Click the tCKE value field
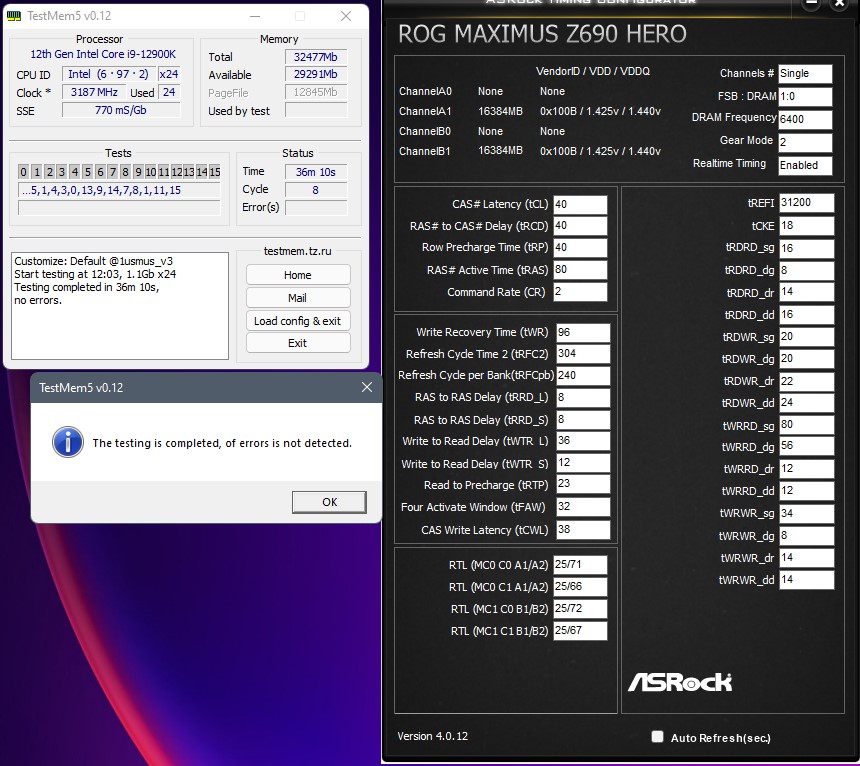 coord(807,225)
